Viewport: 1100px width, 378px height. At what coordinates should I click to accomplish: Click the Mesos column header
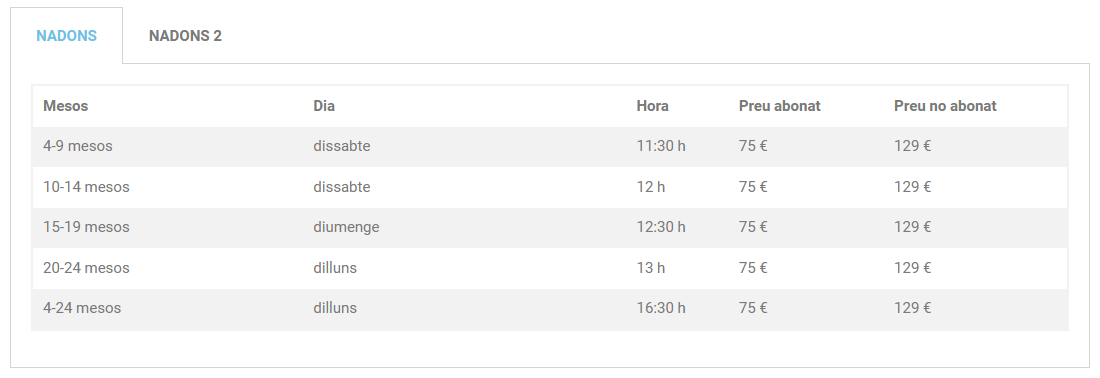(x=65, y=106)
